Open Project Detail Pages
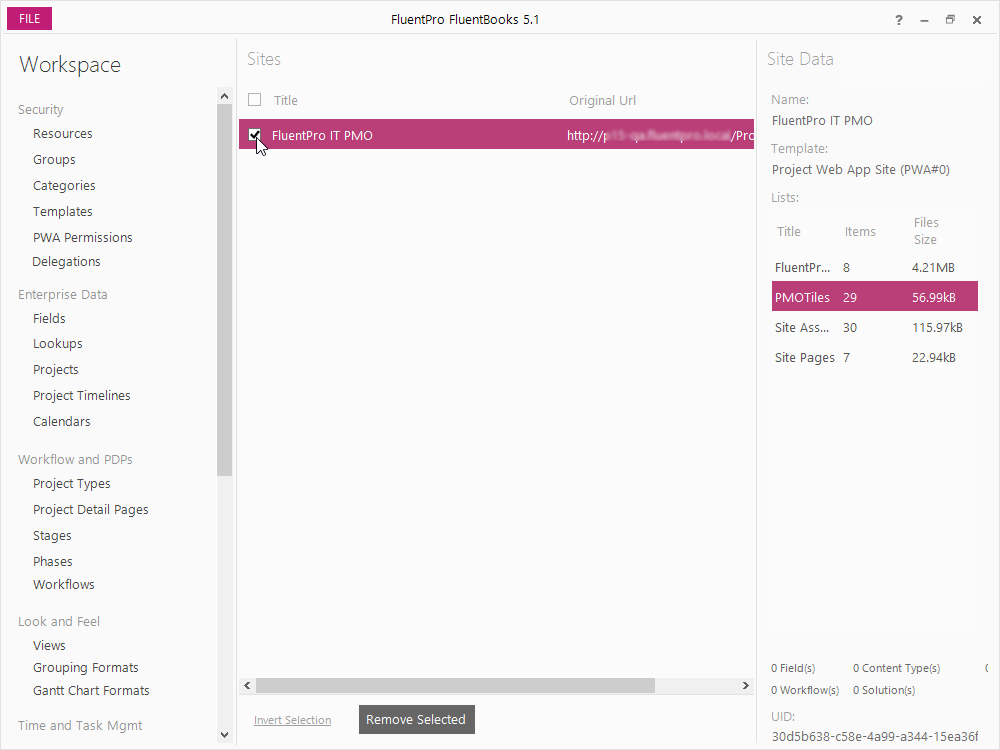The height and width of the screenshot is (750, 1000). pyautogui.click(x=91, y=510)
